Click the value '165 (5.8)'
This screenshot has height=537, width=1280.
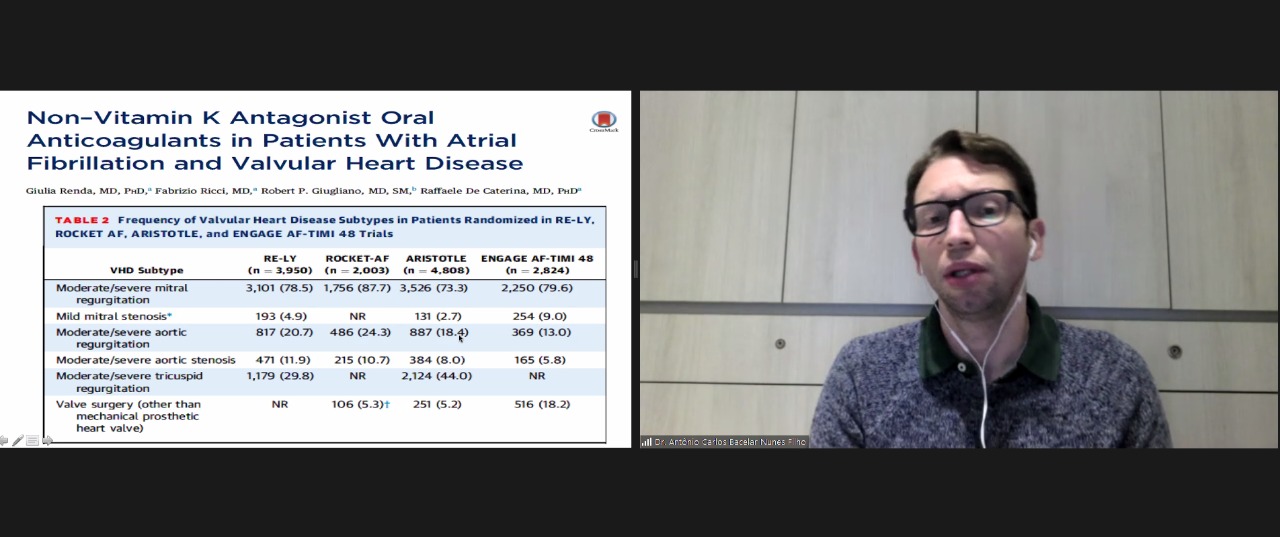(x=537, y=360)
